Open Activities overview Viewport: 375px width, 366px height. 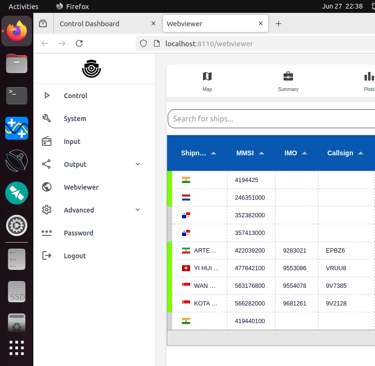tap(23, 6)
